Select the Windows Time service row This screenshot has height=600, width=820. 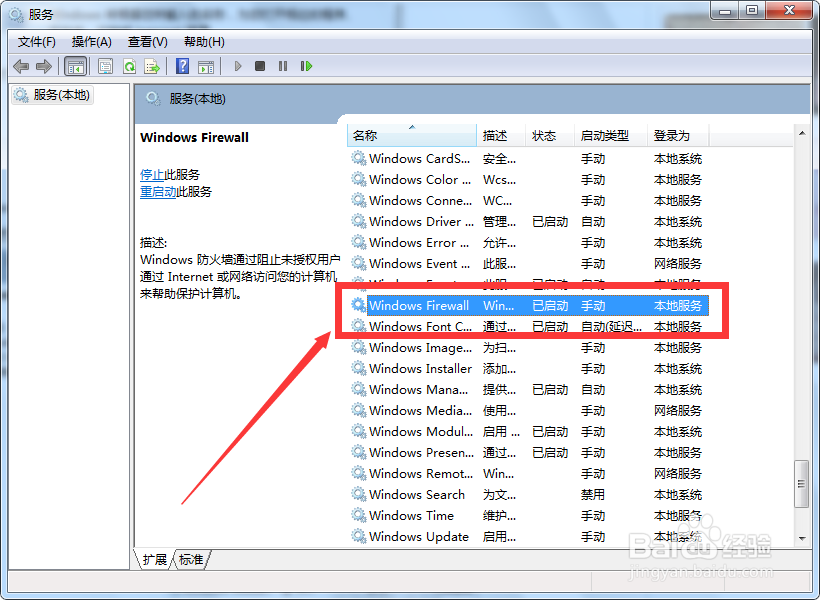pyautogui.click(x=528, y=515)
